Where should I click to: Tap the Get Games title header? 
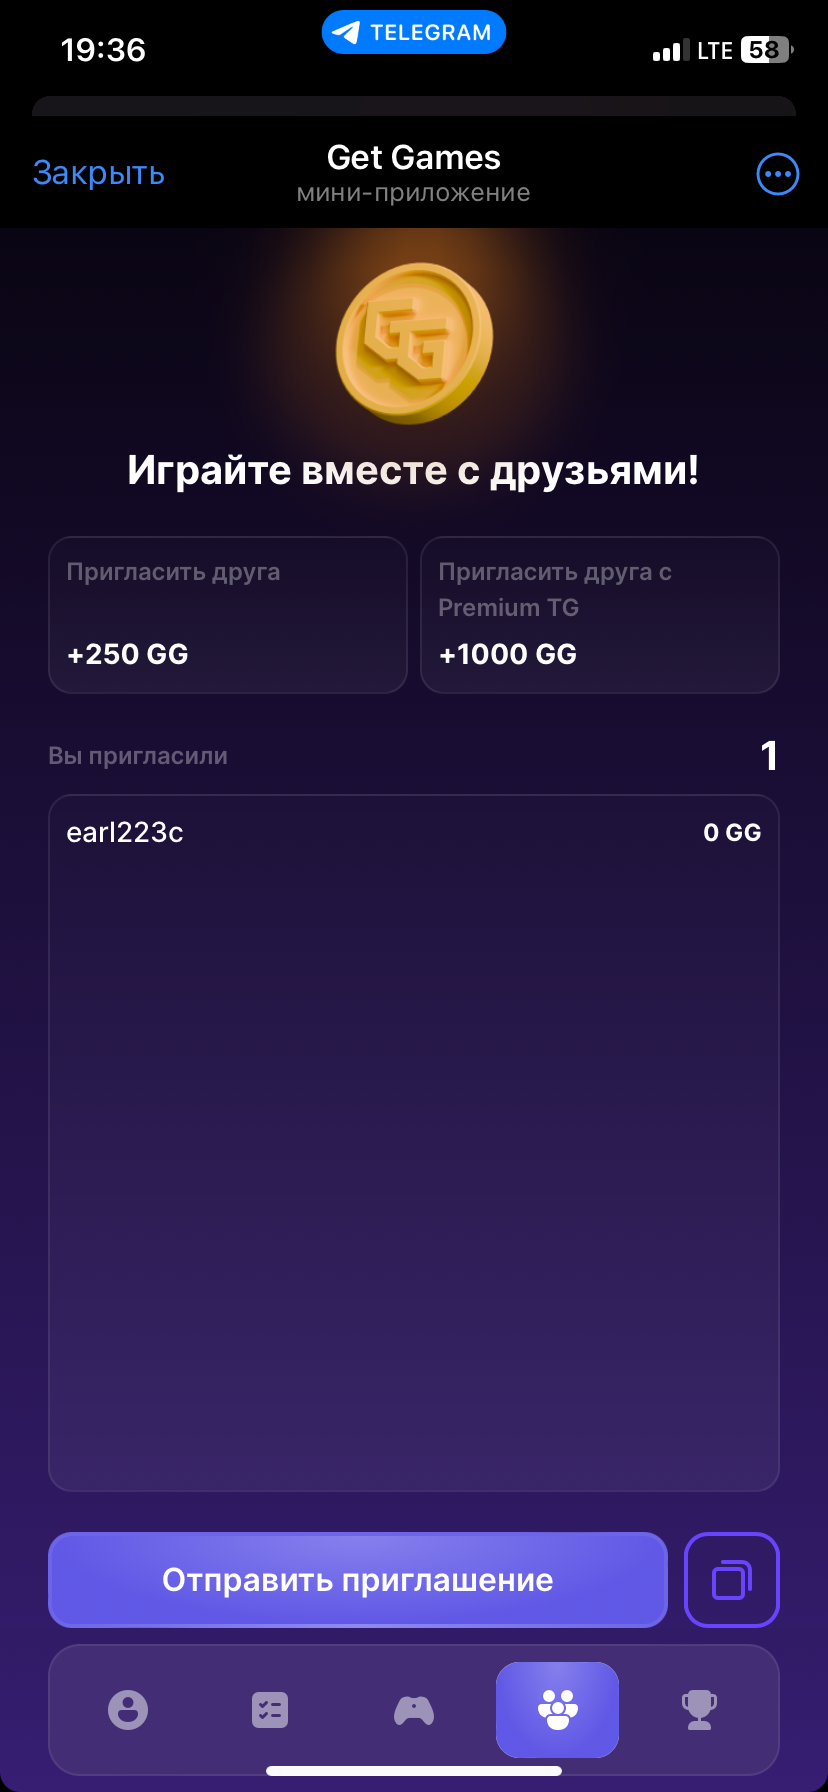414,158
